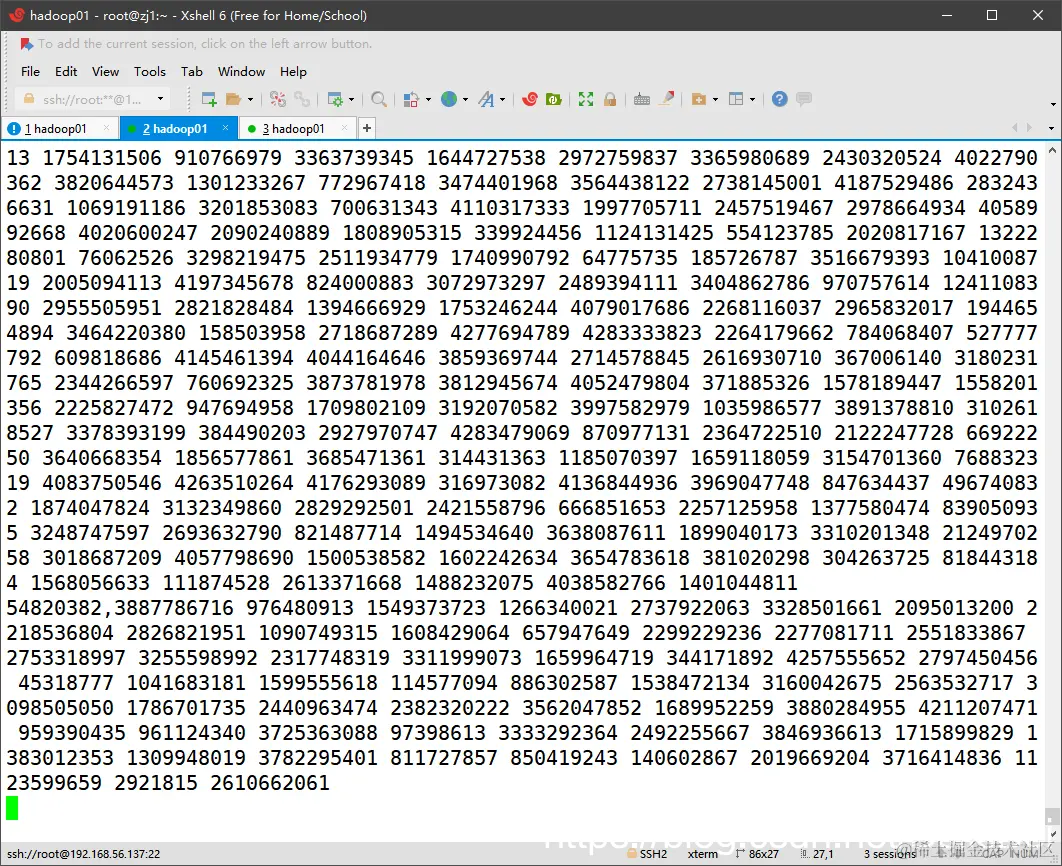Close the 1 hadoop01 tab
Viewport: 1062px width, 866px height.
click(106, 127)
